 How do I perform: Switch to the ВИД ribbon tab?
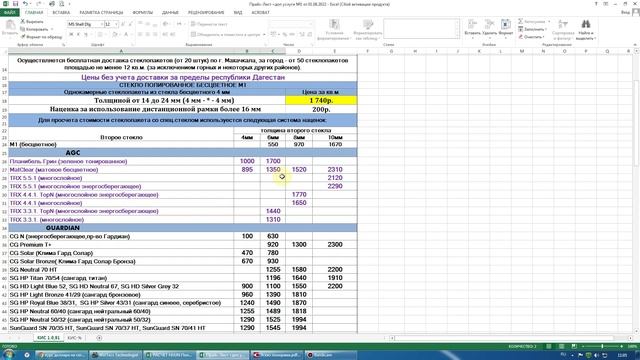click(238, 13)
